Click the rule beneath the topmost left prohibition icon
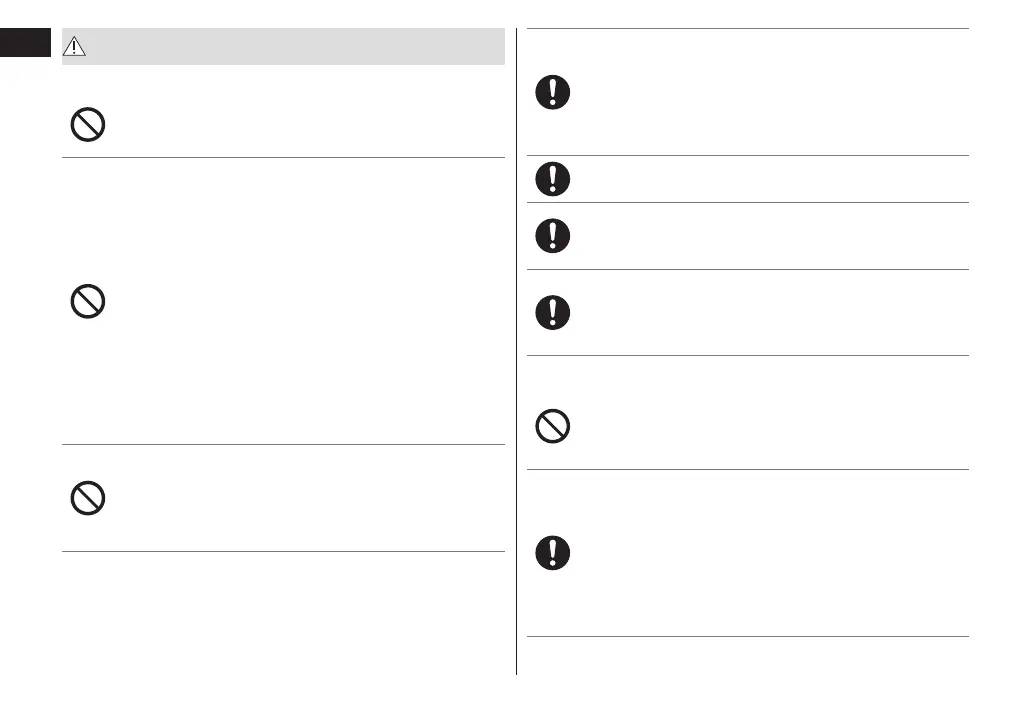 pos(283,157)
